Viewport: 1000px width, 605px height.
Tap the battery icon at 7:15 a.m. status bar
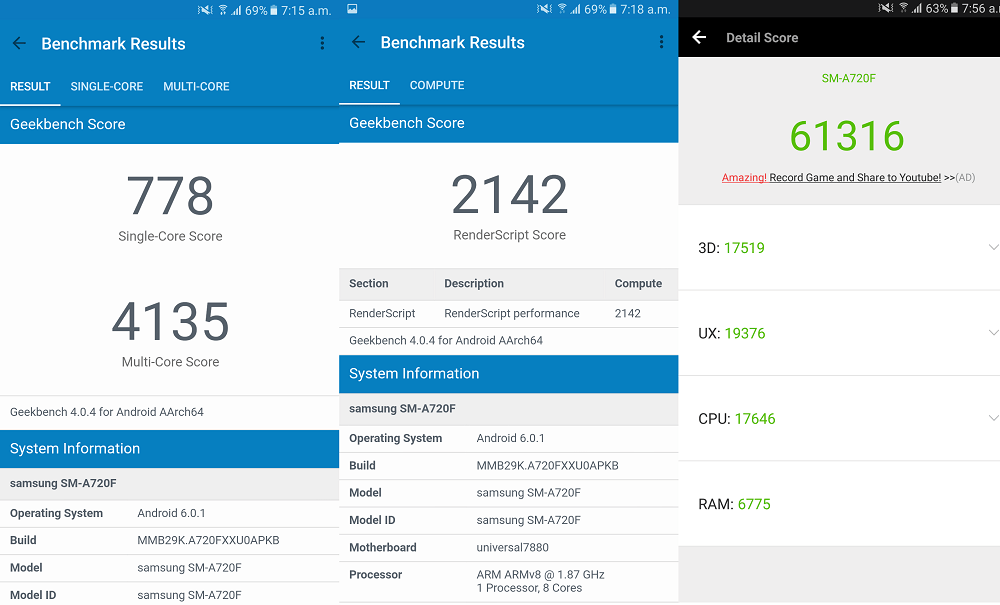274,10
